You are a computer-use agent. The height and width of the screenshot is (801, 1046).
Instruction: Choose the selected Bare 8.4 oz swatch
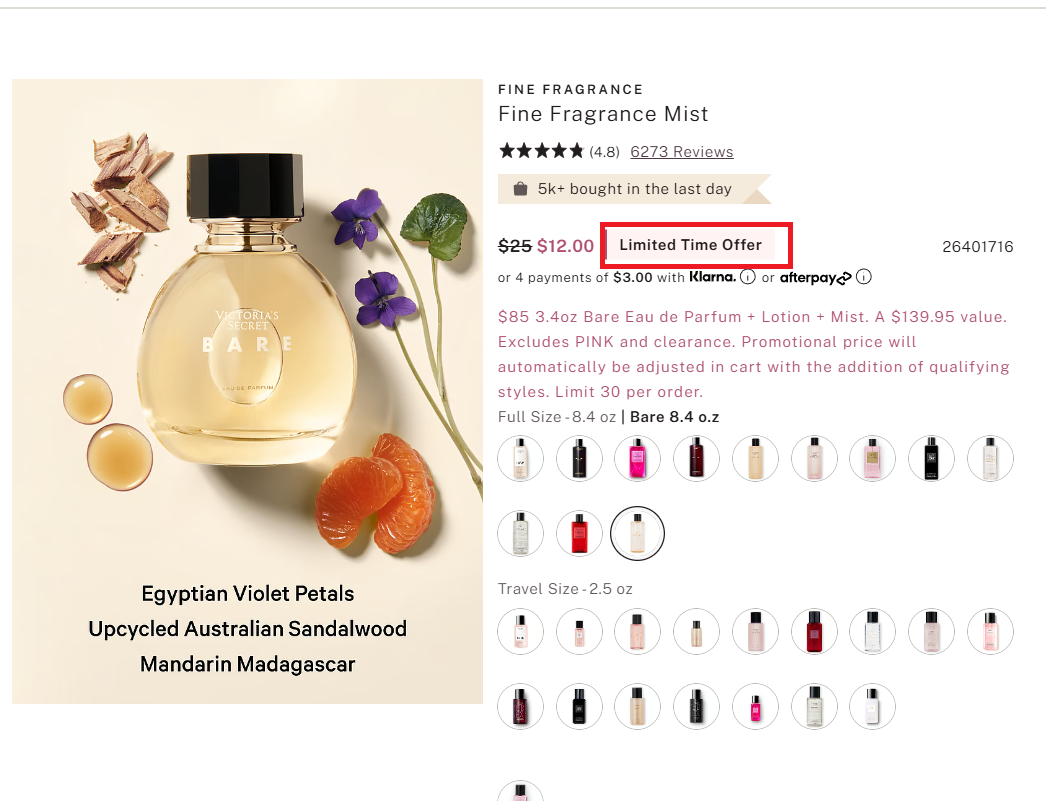coord(637,534)
